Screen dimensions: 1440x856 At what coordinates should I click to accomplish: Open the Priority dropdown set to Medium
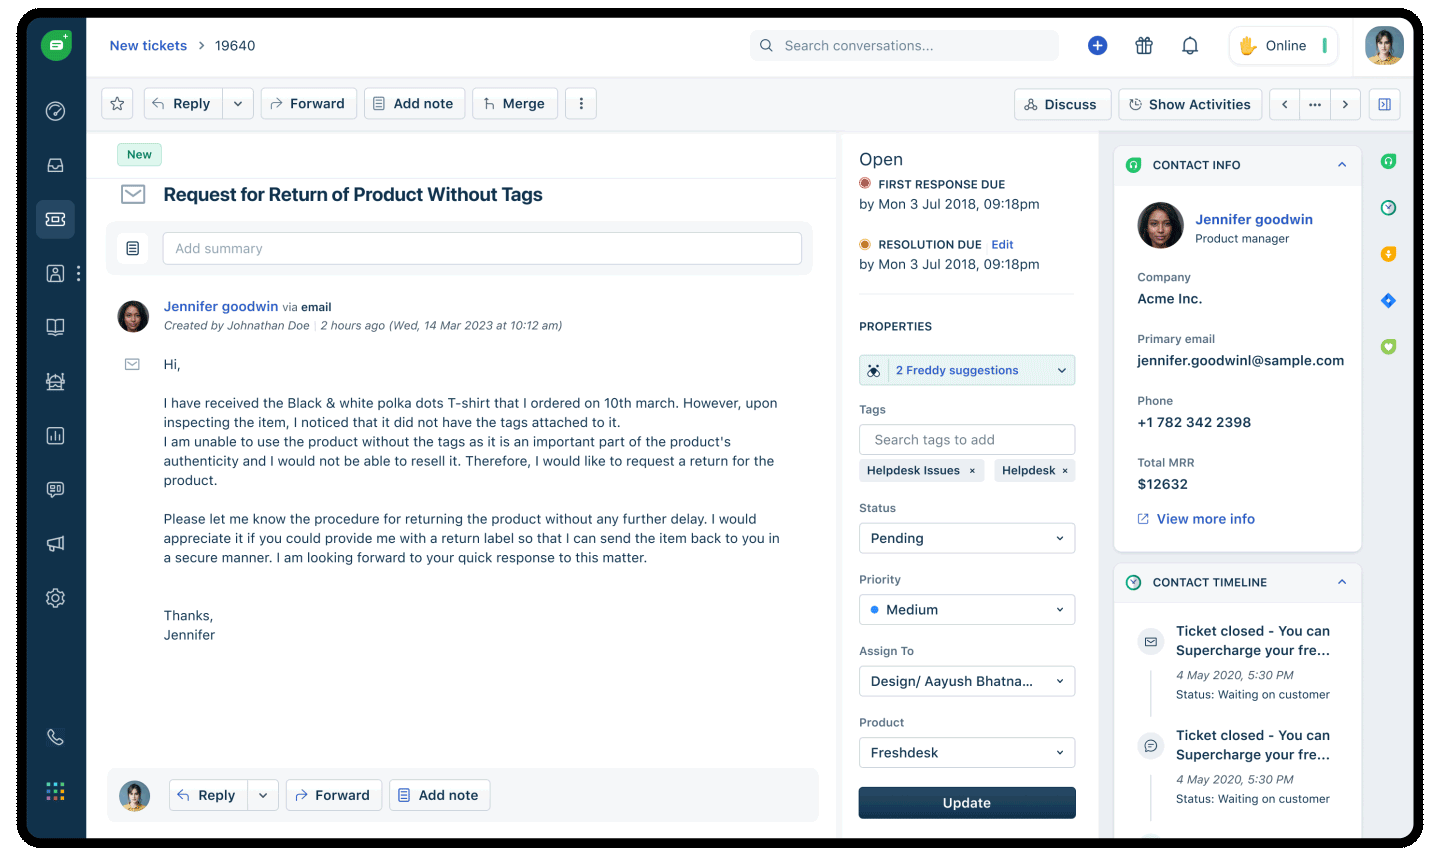pos(966,609)
